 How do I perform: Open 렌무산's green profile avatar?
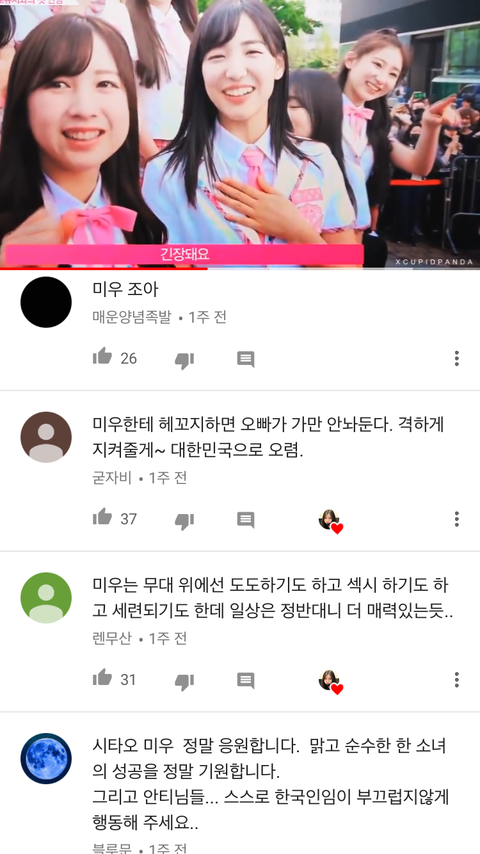(x=46, y=597)
